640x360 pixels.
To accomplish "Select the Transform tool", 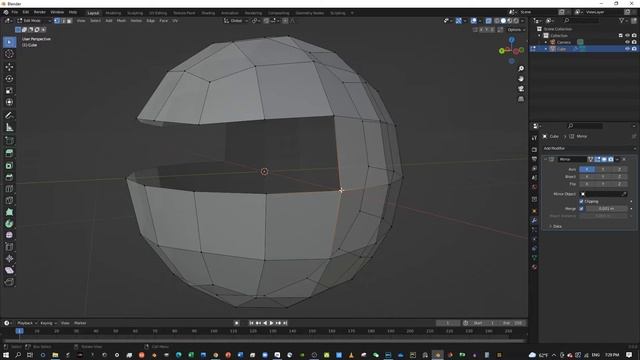I will 9,102.
